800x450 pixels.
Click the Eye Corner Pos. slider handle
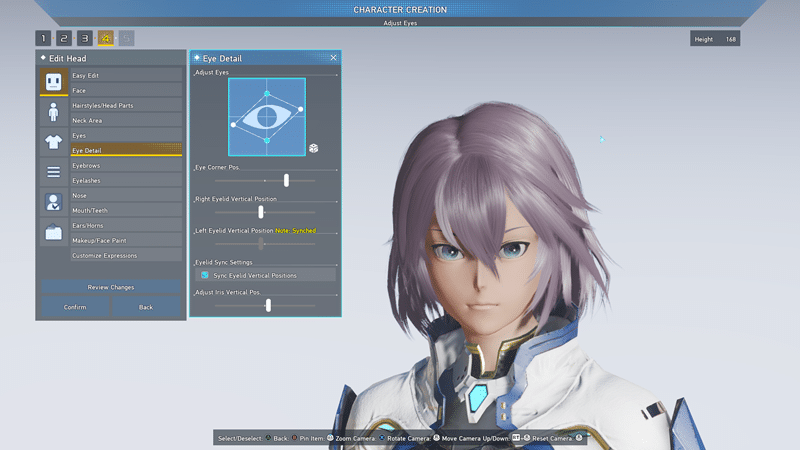(286, 180)
